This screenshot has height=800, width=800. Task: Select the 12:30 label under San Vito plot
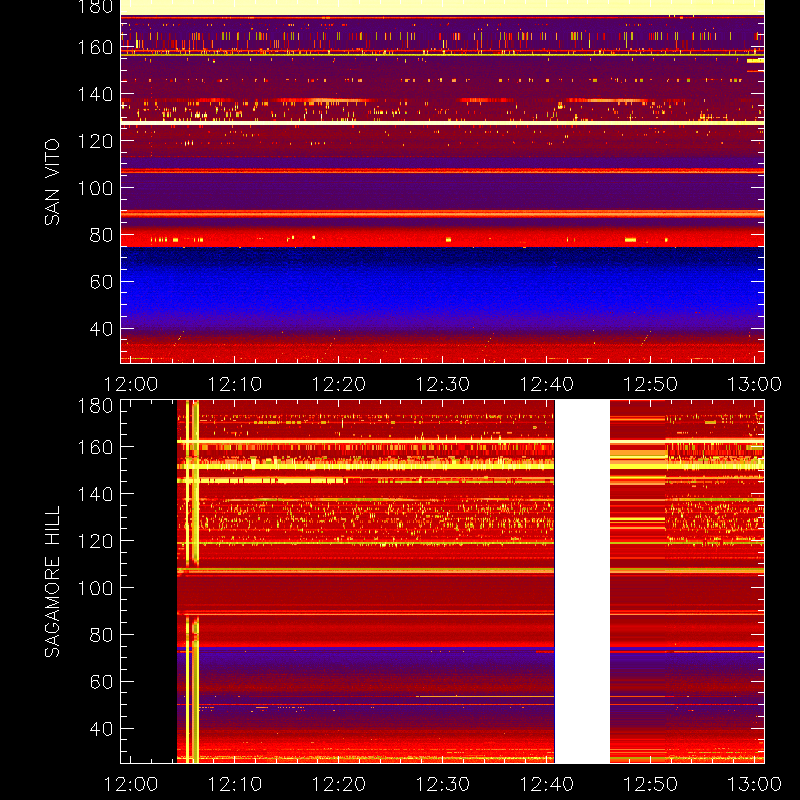point(443,384)
